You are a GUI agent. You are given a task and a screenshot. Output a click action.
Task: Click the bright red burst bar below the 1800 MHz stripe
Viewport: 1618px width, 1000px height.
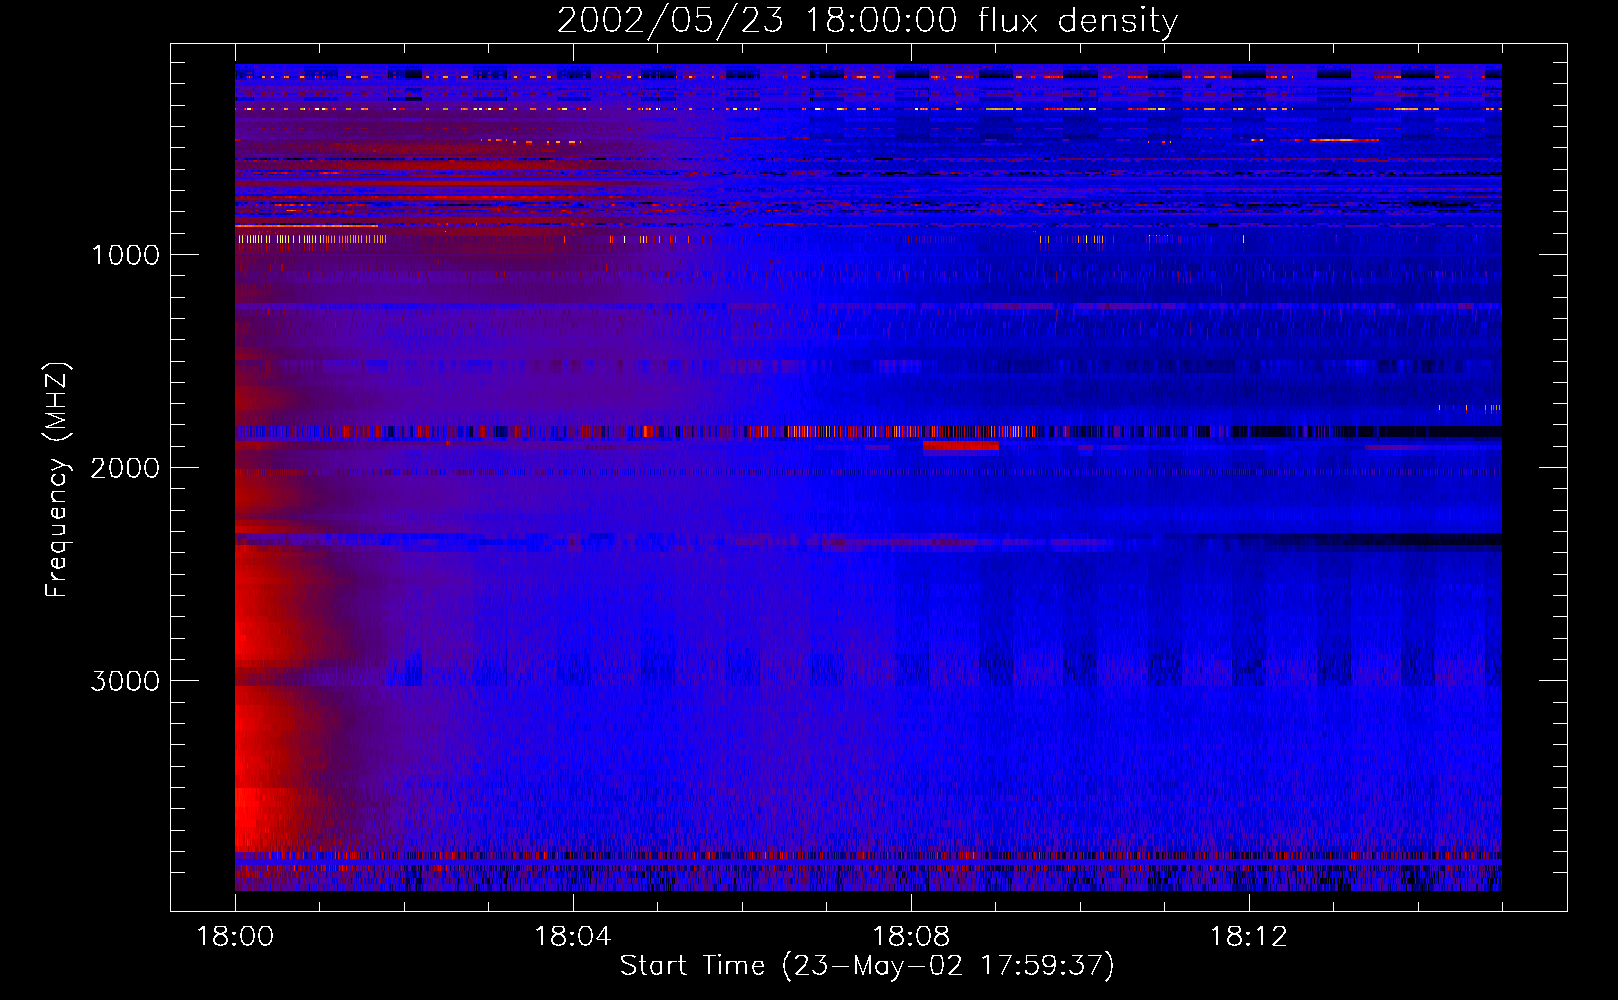tap(961, 446)
